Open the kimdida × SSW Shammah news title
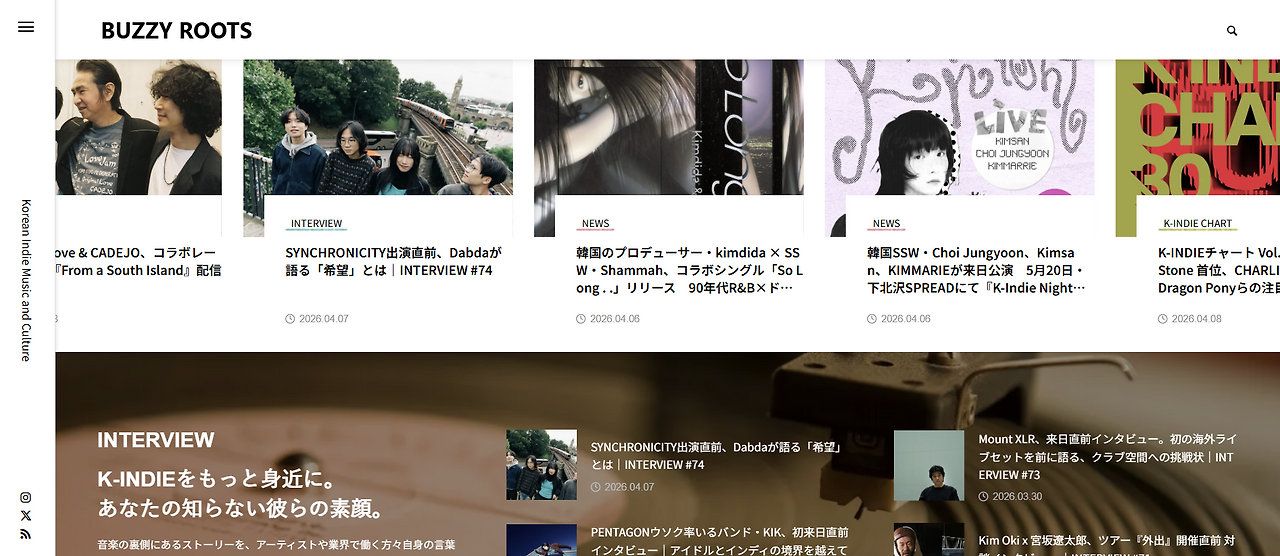1280x556 pixels. click(x=689, y=270)
